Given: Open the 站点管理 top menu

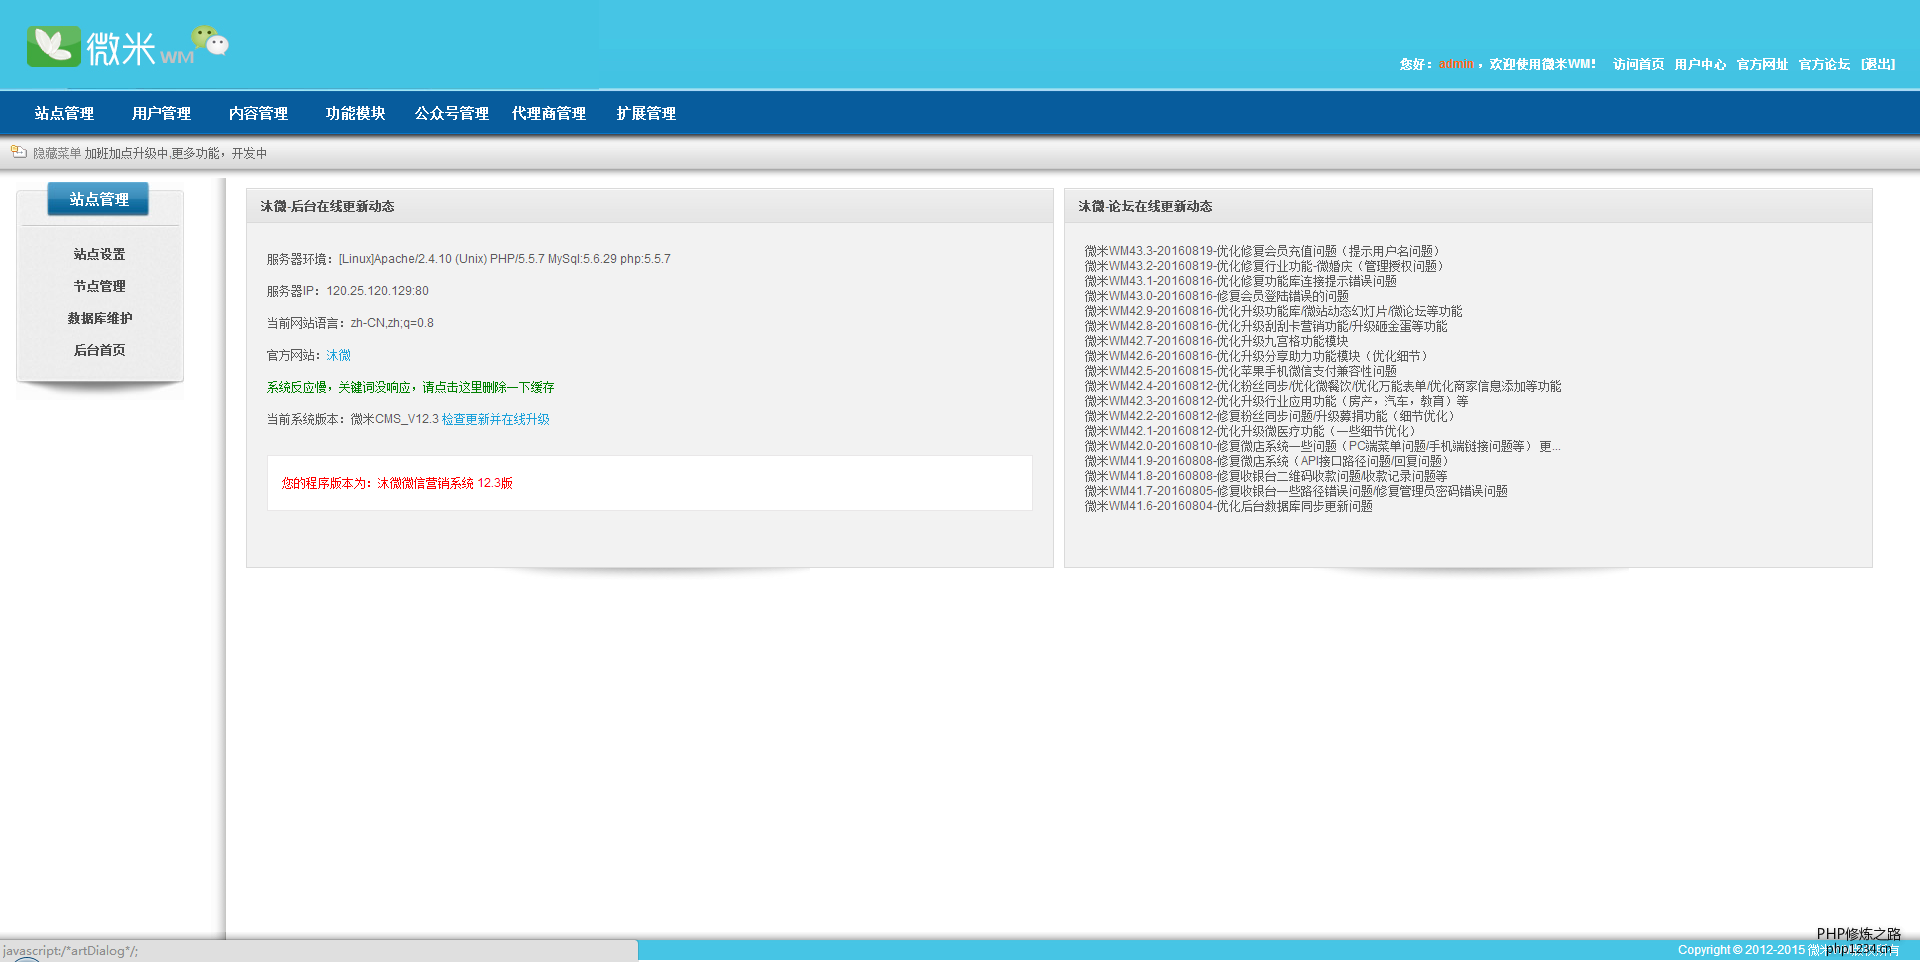Looking at the screenshot, I should click(64, 113).
